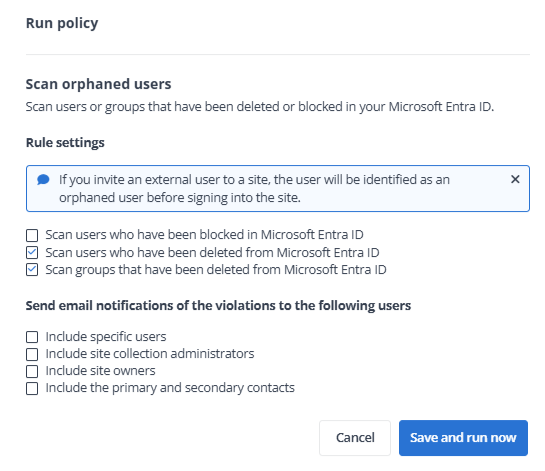The image size is (545, 471).
Task: Click the blue speech bubble info icon
Action: click(x=43, y=180)
